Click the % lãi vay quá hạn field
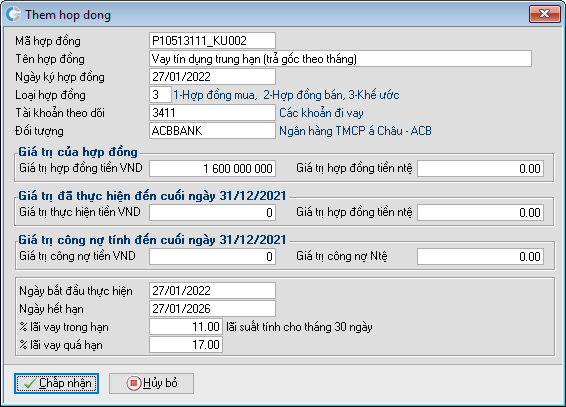This screenshot has width=566, height=407. (x=186, y=345)
